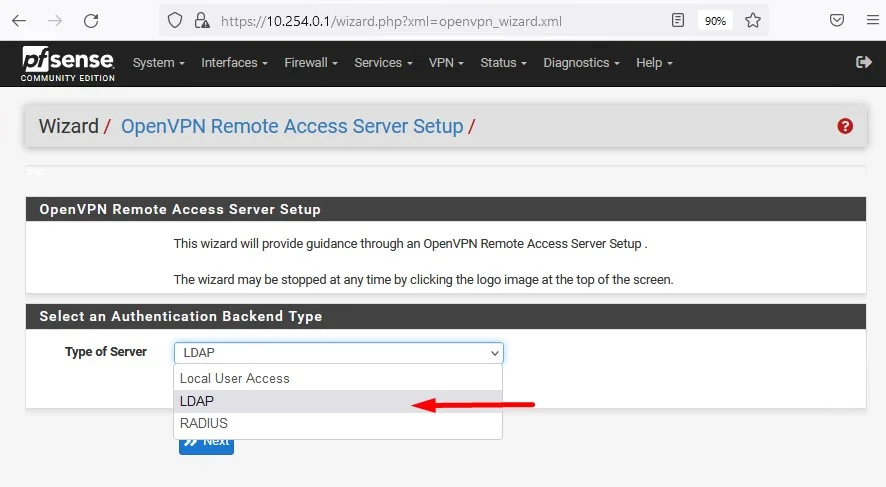Click the browser forward arrow

point(55,21)
